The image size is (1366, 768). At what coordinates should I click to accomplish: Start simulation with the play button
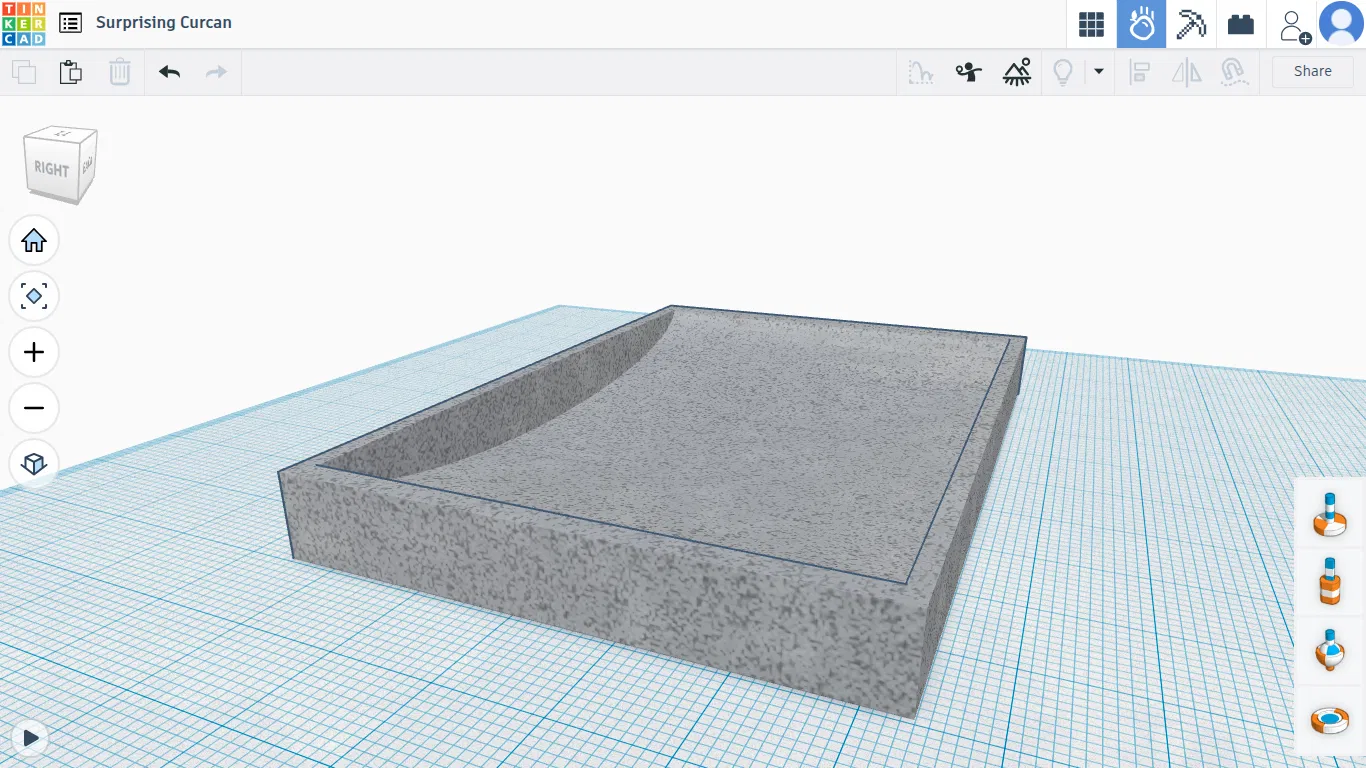pos(31,738)
